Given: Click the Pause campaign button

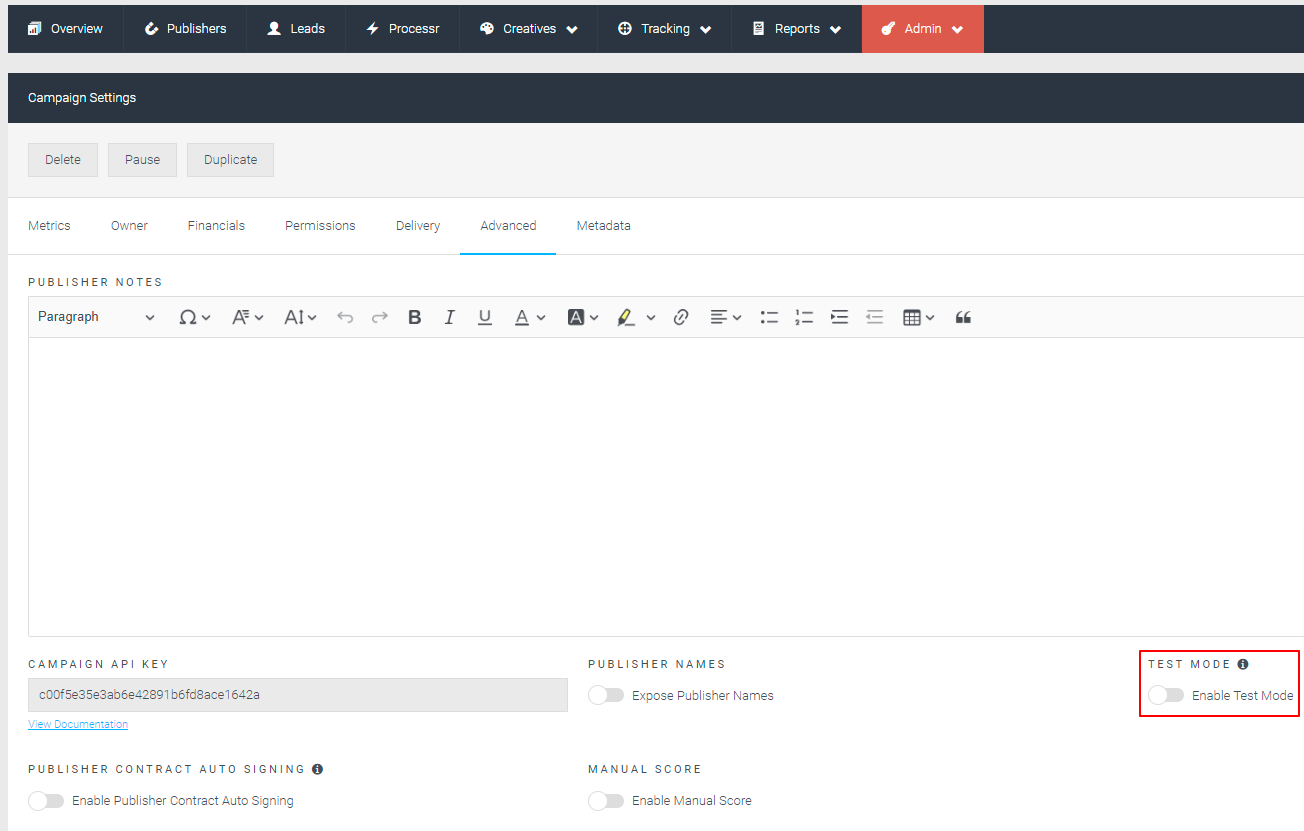Looking at the screenshot, I should click(142, 160).
